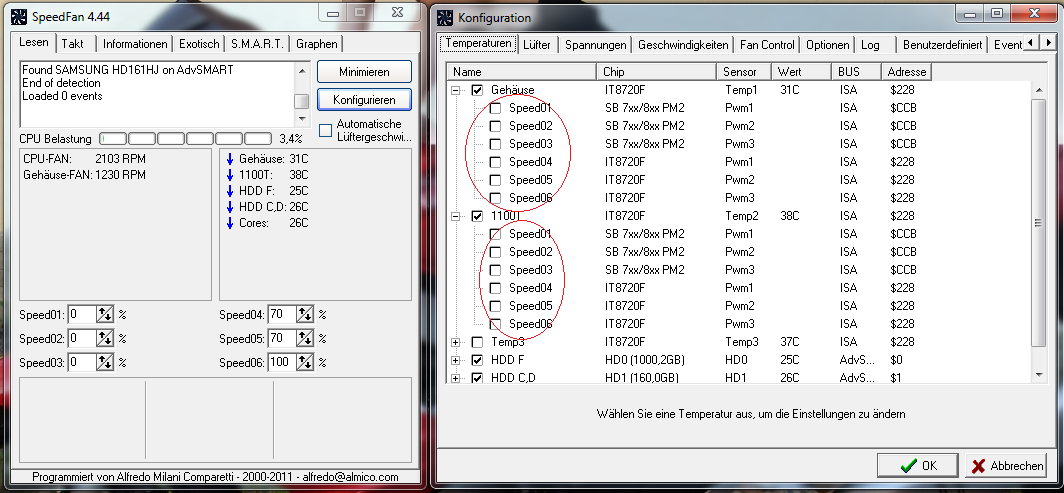The image size is (1064, 493).
Task: Expand the HDD F tree node
Action: pos(455,360)
